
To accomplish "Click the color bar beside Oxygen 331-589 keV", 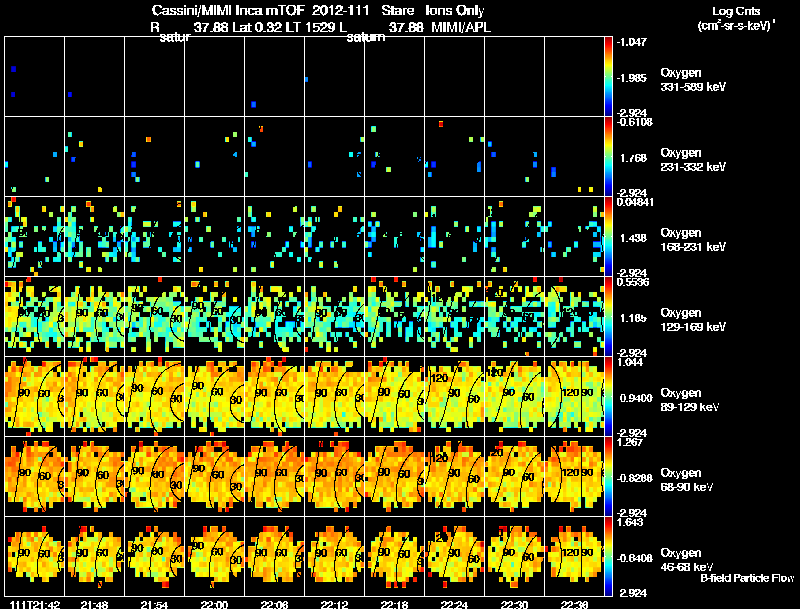I will click(608, 77).
